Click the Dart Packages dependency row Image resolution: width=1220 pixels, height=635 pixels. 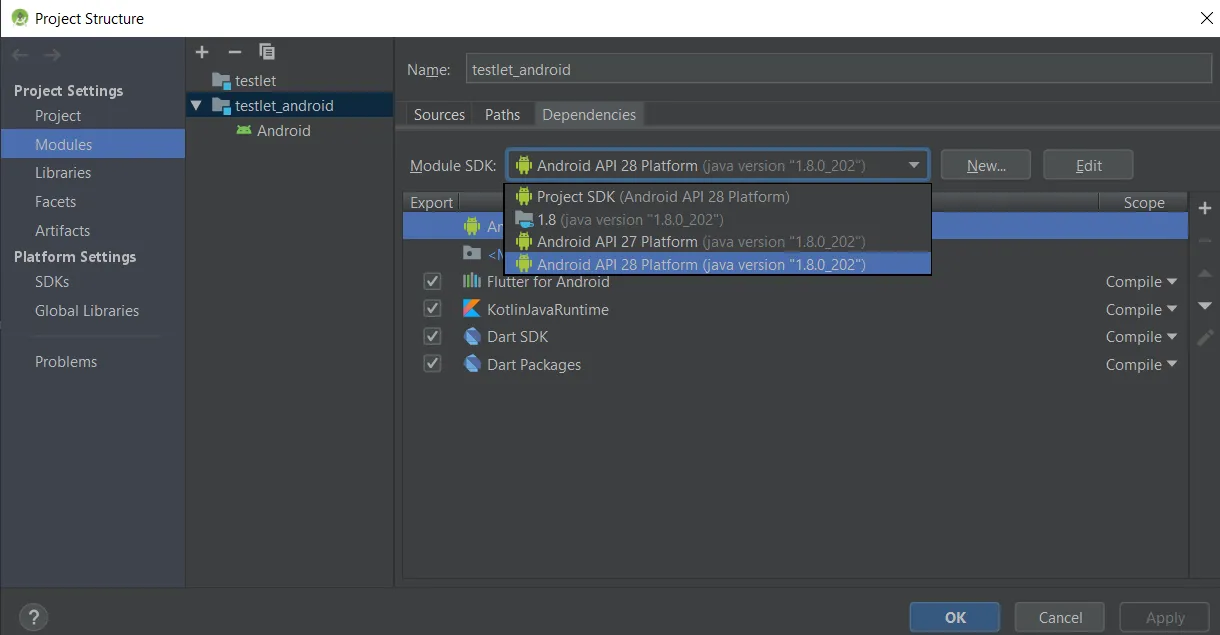(795, 364)
